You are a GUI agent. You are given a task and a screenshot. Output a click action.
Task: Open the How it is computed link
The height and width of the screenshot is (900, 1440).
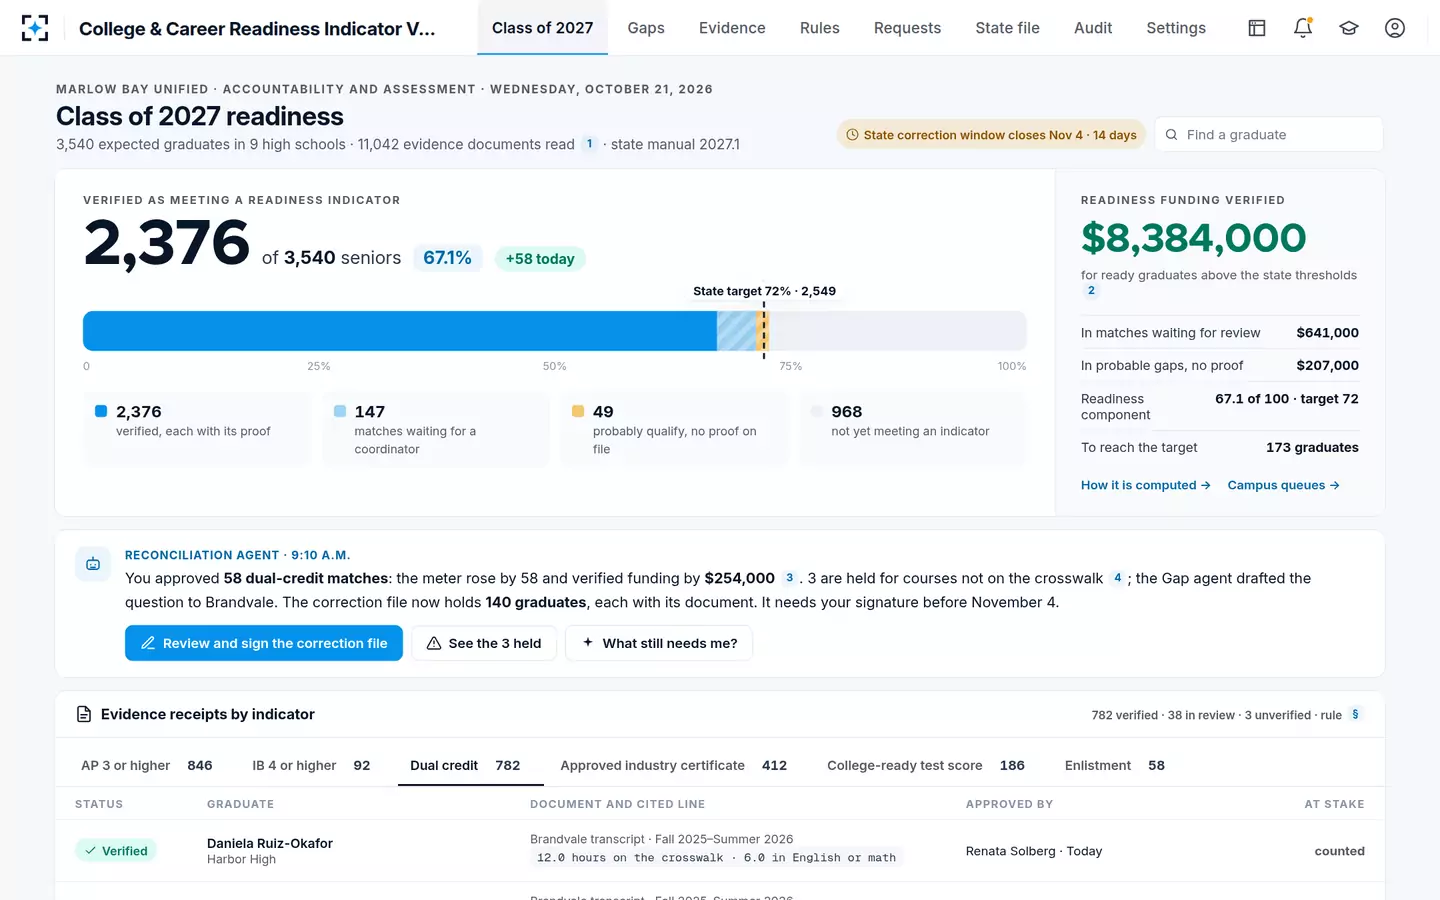point(1146,485)
